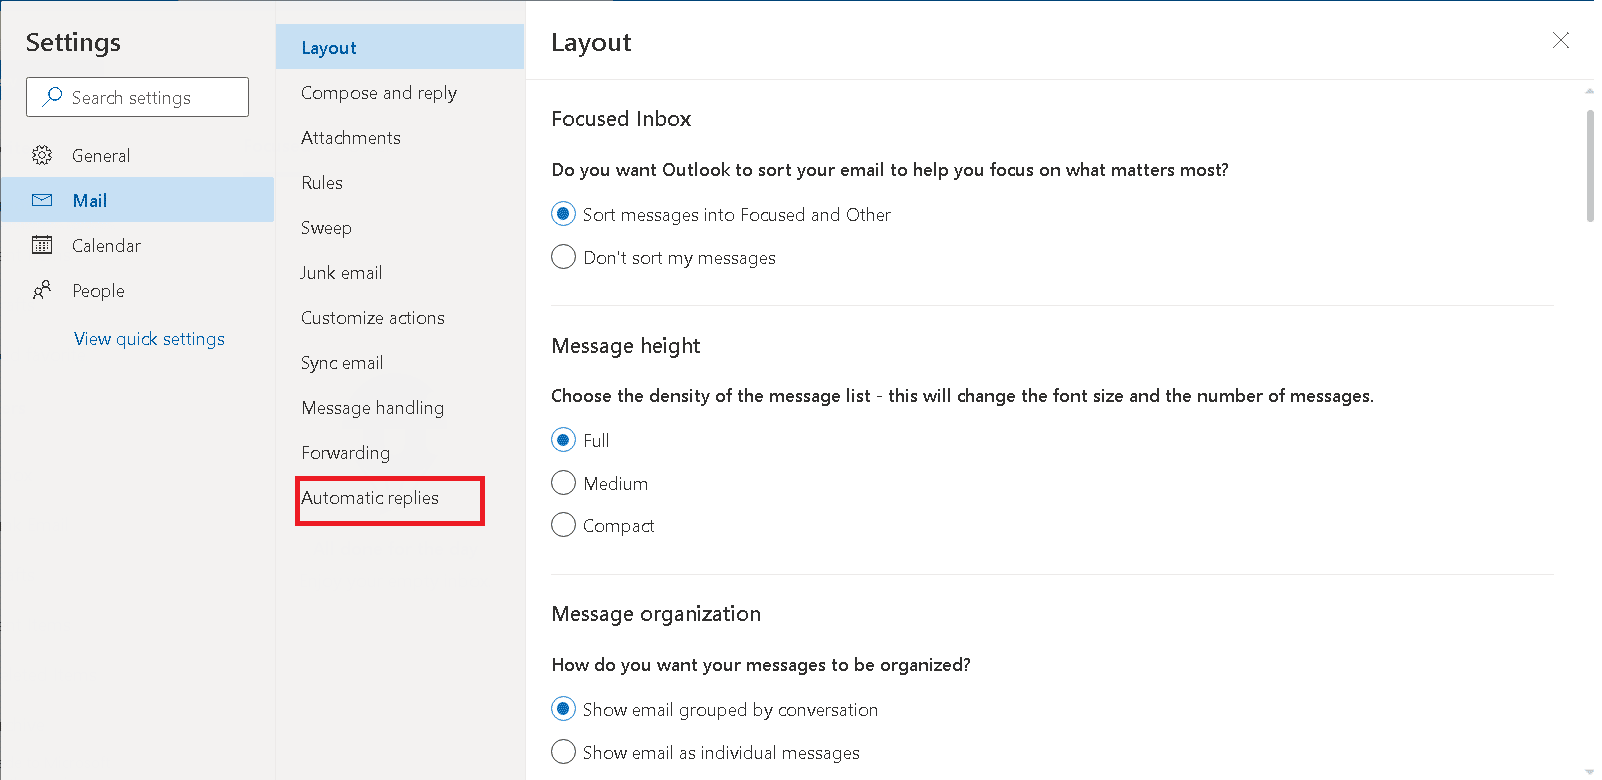Click the settings pane vertical scrollbar
Image resolution: width=1602 pixels, height=780 pixels.
[1590, 166]
